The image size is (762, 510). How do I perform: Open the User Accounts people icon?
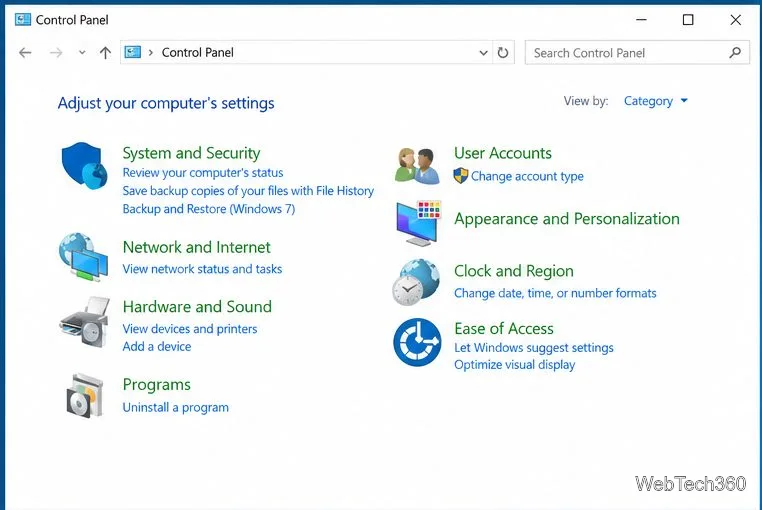click(417, 165)
